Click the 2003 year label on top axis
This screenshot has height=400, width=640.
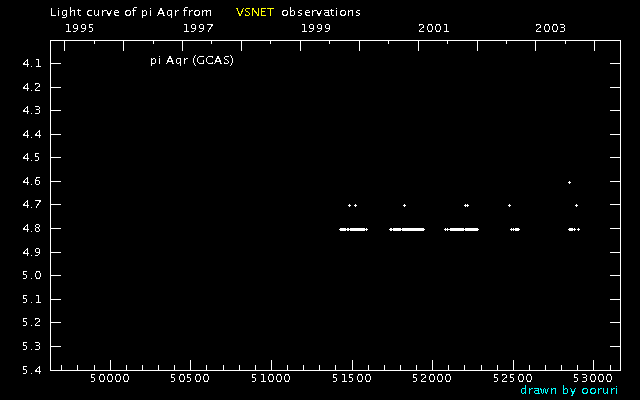point(551,28)
